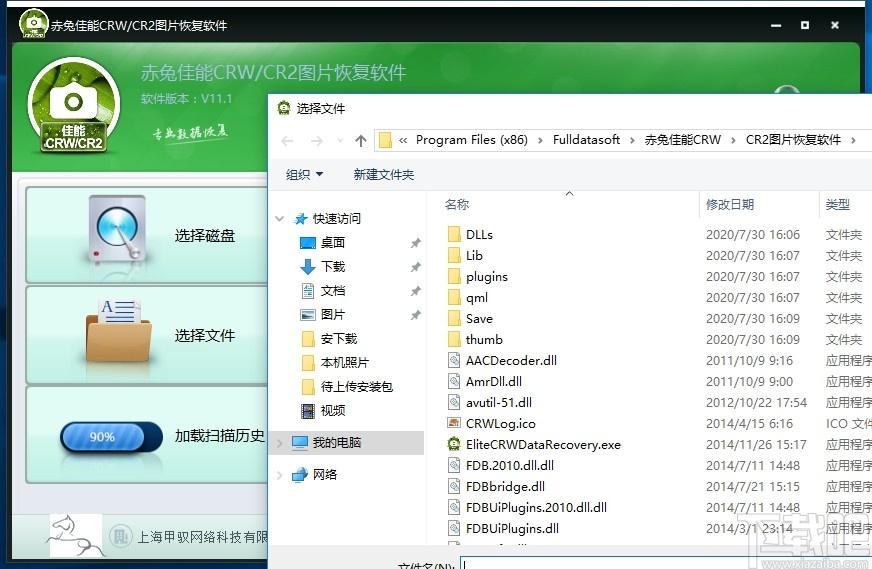Select file avutil-51.dll
This screenshot has width=872, height=569.
pos(499,402)
